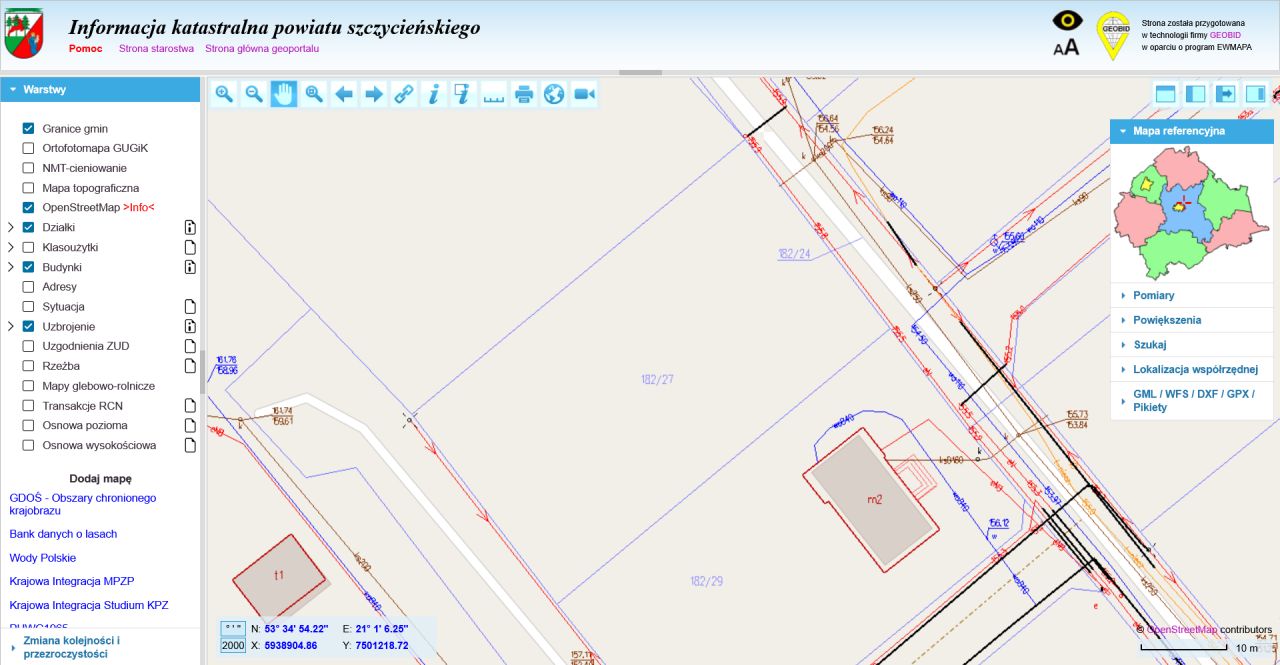
Task: Open the Pomoc link
Action: coord(86,48)
